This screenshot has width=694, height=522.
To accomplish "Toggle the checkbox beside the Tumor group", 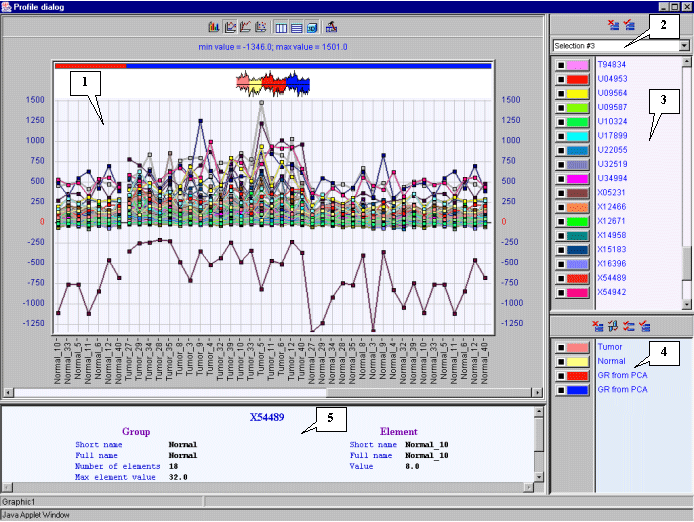I will (x=562, y=347).
